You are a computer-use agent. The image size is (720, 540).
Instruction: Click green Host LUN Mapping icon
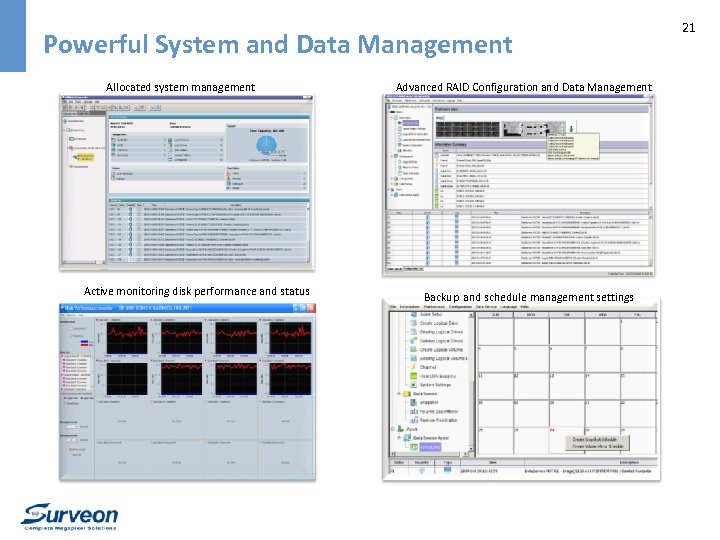coord(413,376)
